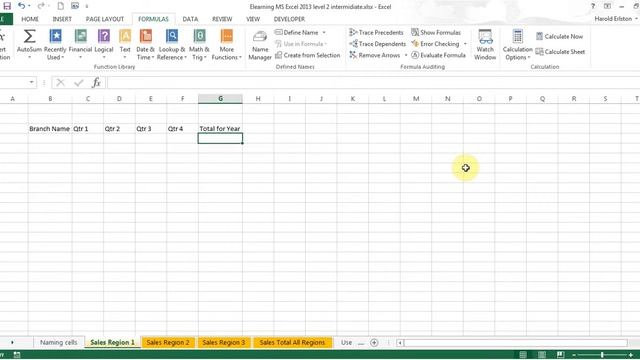Expand the Remove Arrows dropdown arrow

tap(406, 55)
